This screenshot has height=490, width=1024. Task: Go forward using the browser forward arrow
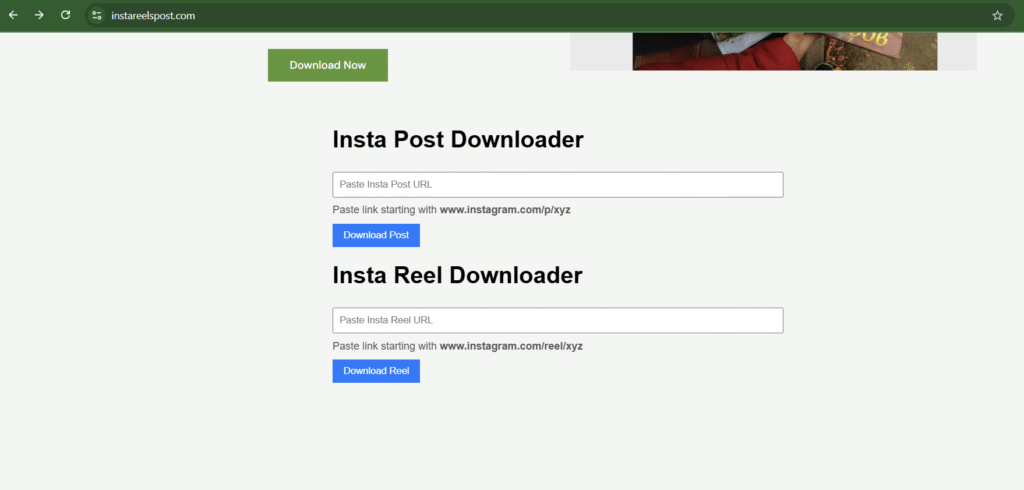[39, 15]
